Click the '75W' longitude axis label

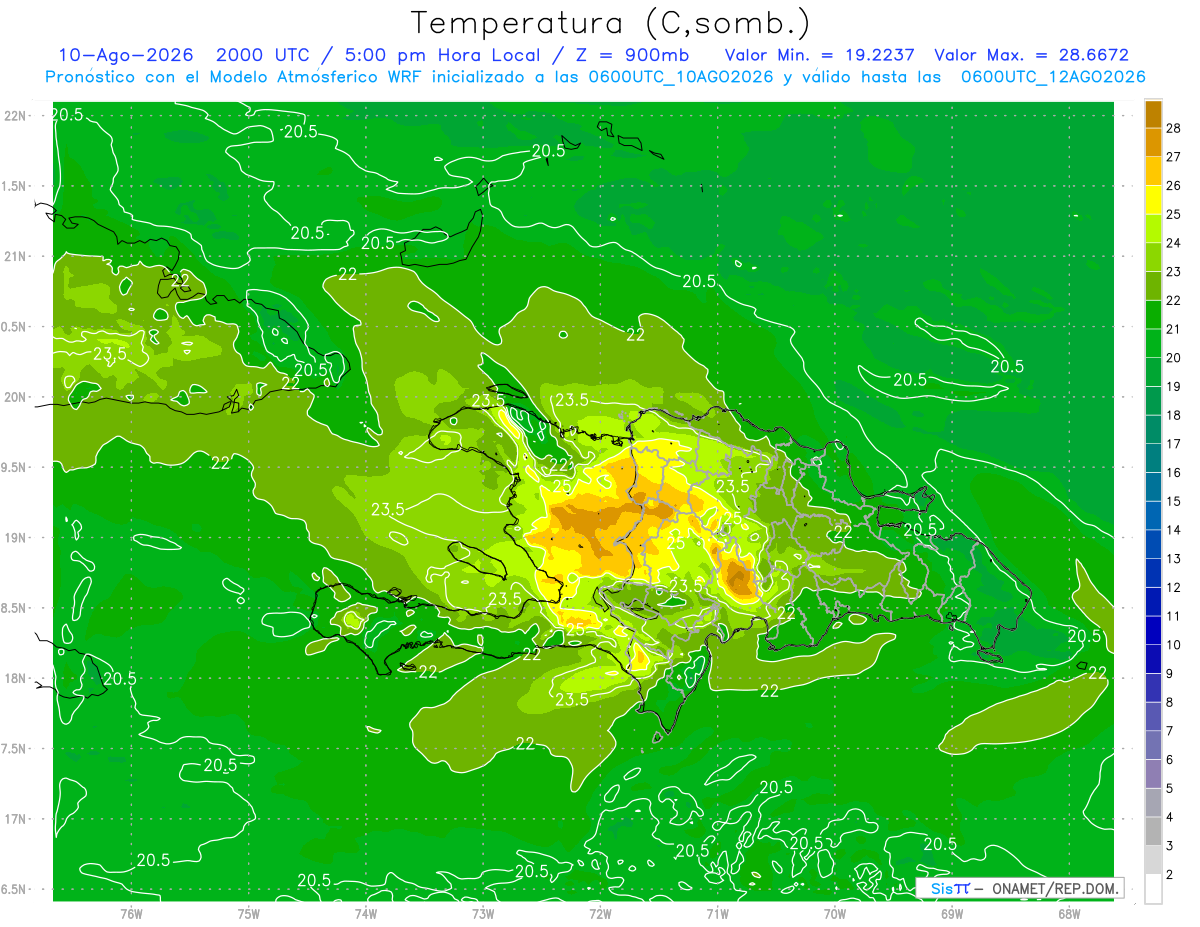[249, 913]
